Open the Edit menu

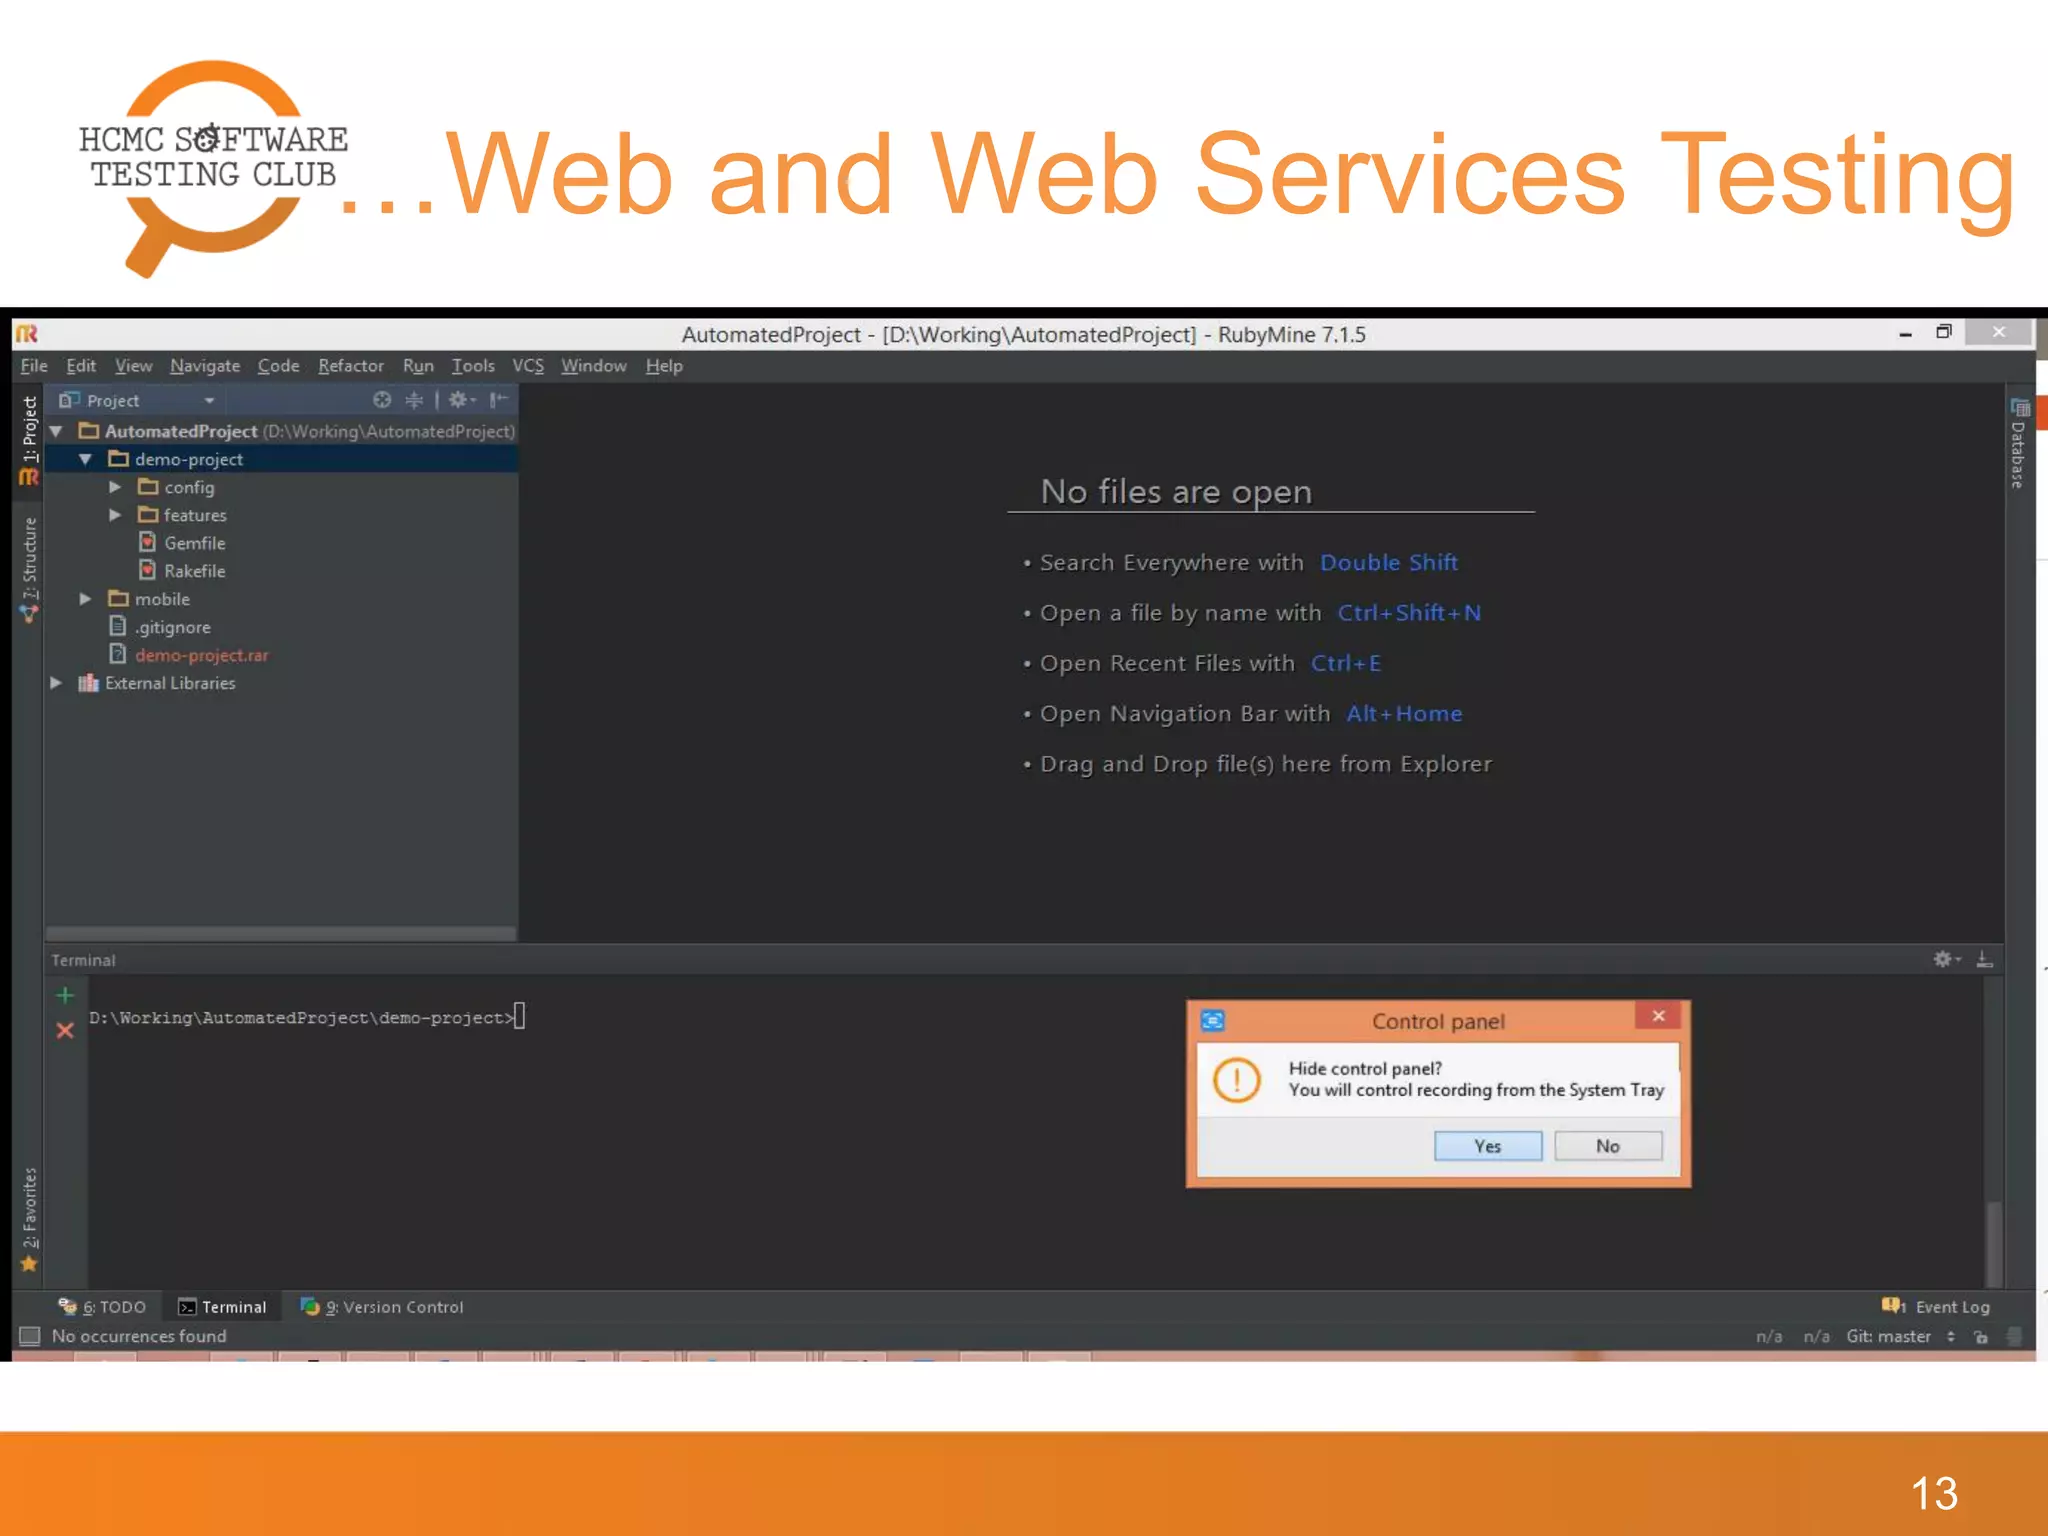(81, 366)
